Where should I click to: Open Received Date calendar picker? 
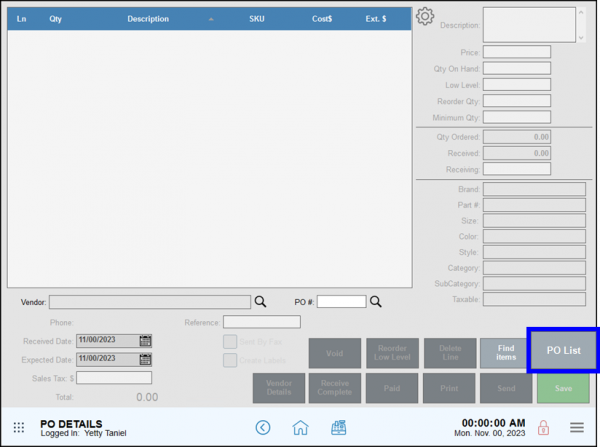[x=145, y=341]
